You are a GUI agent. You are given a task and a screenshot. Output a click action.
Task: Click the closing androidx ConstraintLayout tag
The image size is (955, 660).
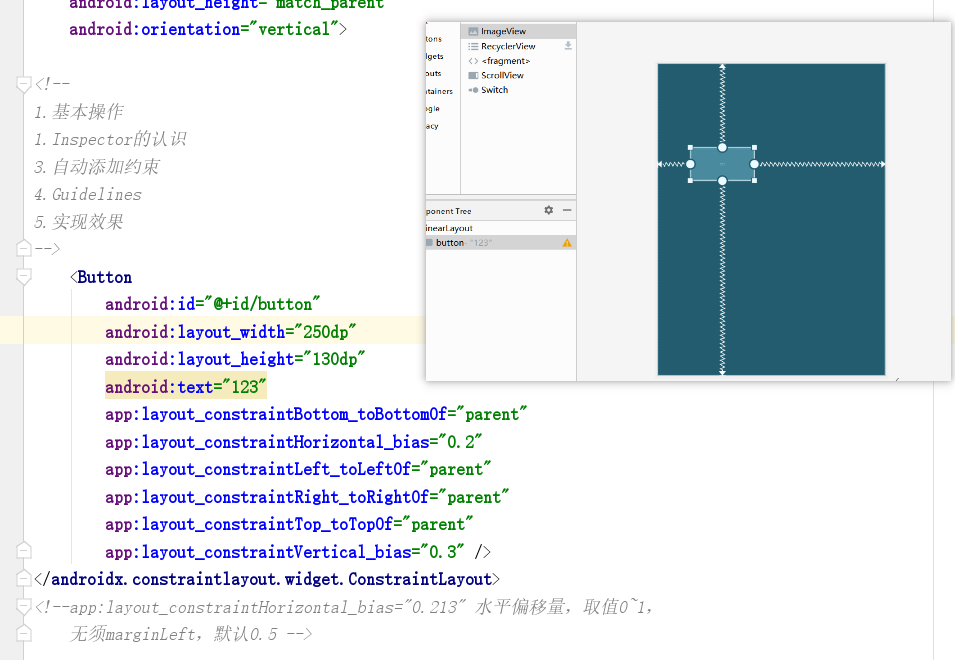click(x=267, y=579)
